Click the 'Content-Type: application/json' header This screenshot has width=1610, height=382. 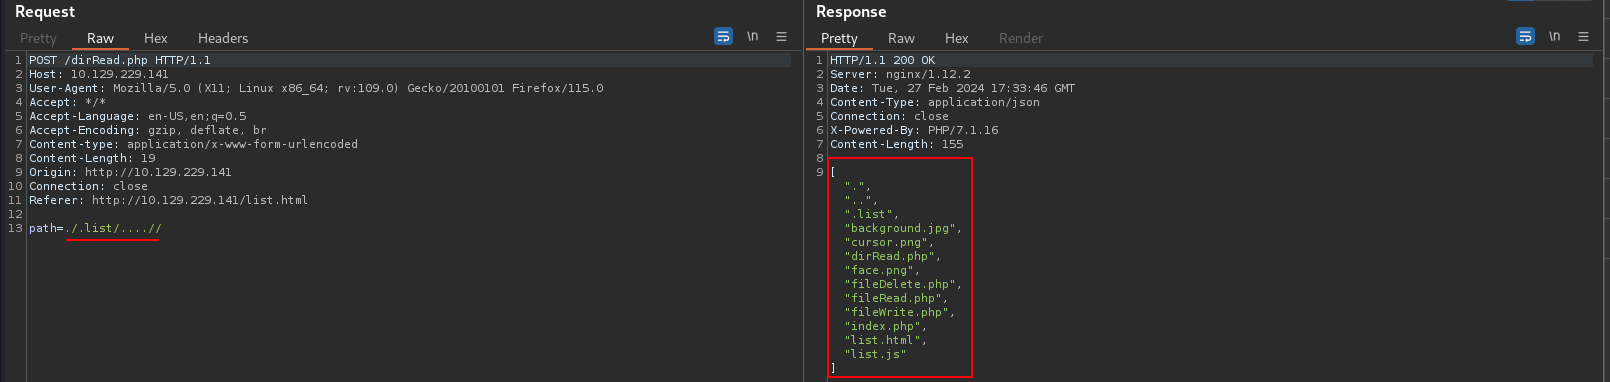pos(935,102)
